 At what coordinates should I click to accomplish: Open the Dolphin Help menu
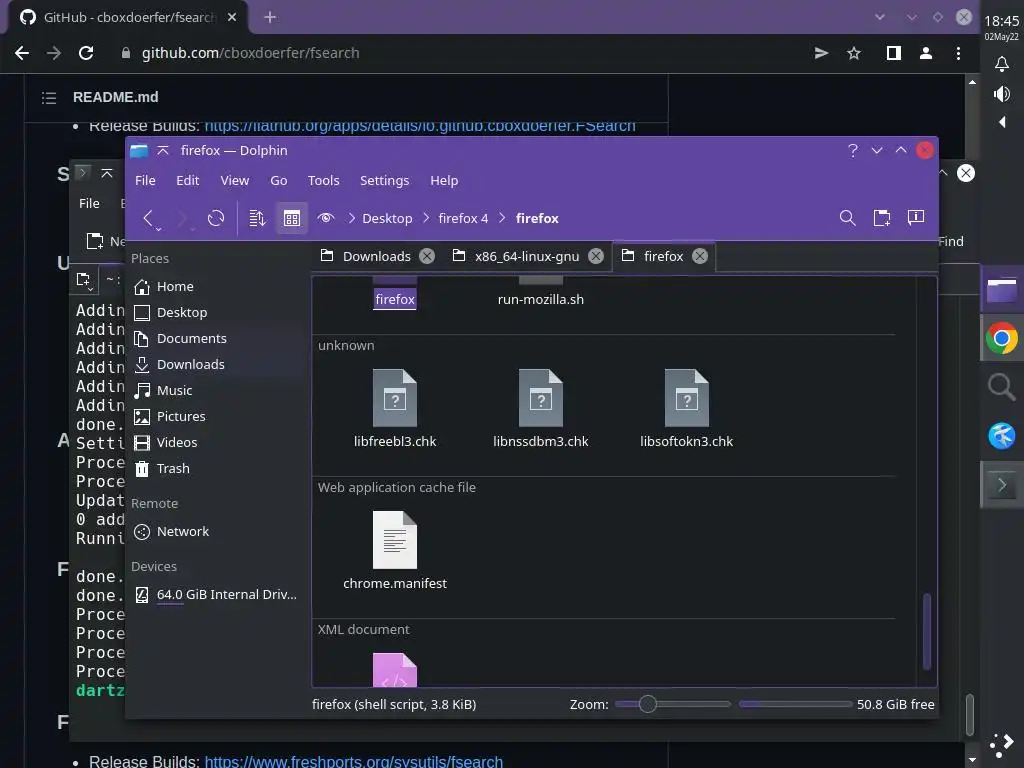pyautogui.click(x=444, y=180)
